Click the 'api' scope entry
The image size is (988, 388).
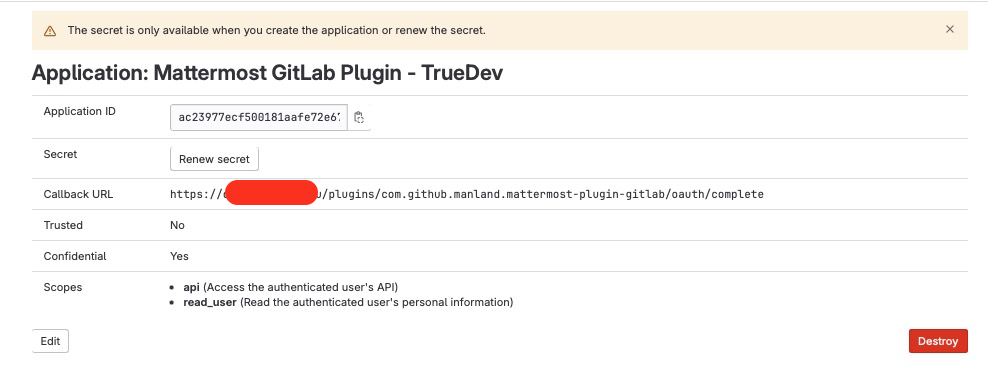point(290,287)
